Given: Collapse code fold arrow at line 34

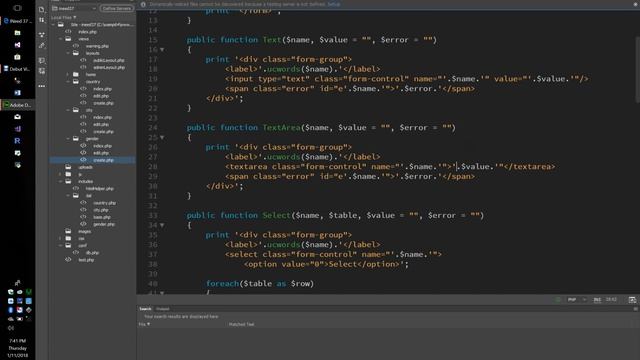Looking at the screenshot, I should tap(162, 225).
